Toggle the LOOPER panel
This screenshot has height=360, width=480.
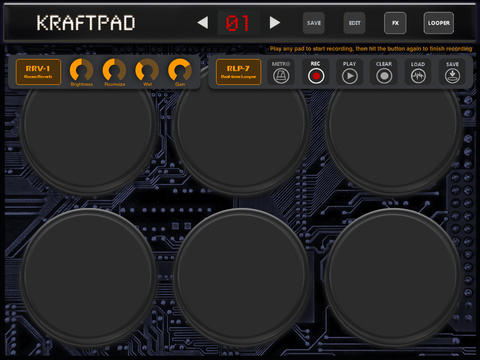pyautogui.click(x=439, y=23)
